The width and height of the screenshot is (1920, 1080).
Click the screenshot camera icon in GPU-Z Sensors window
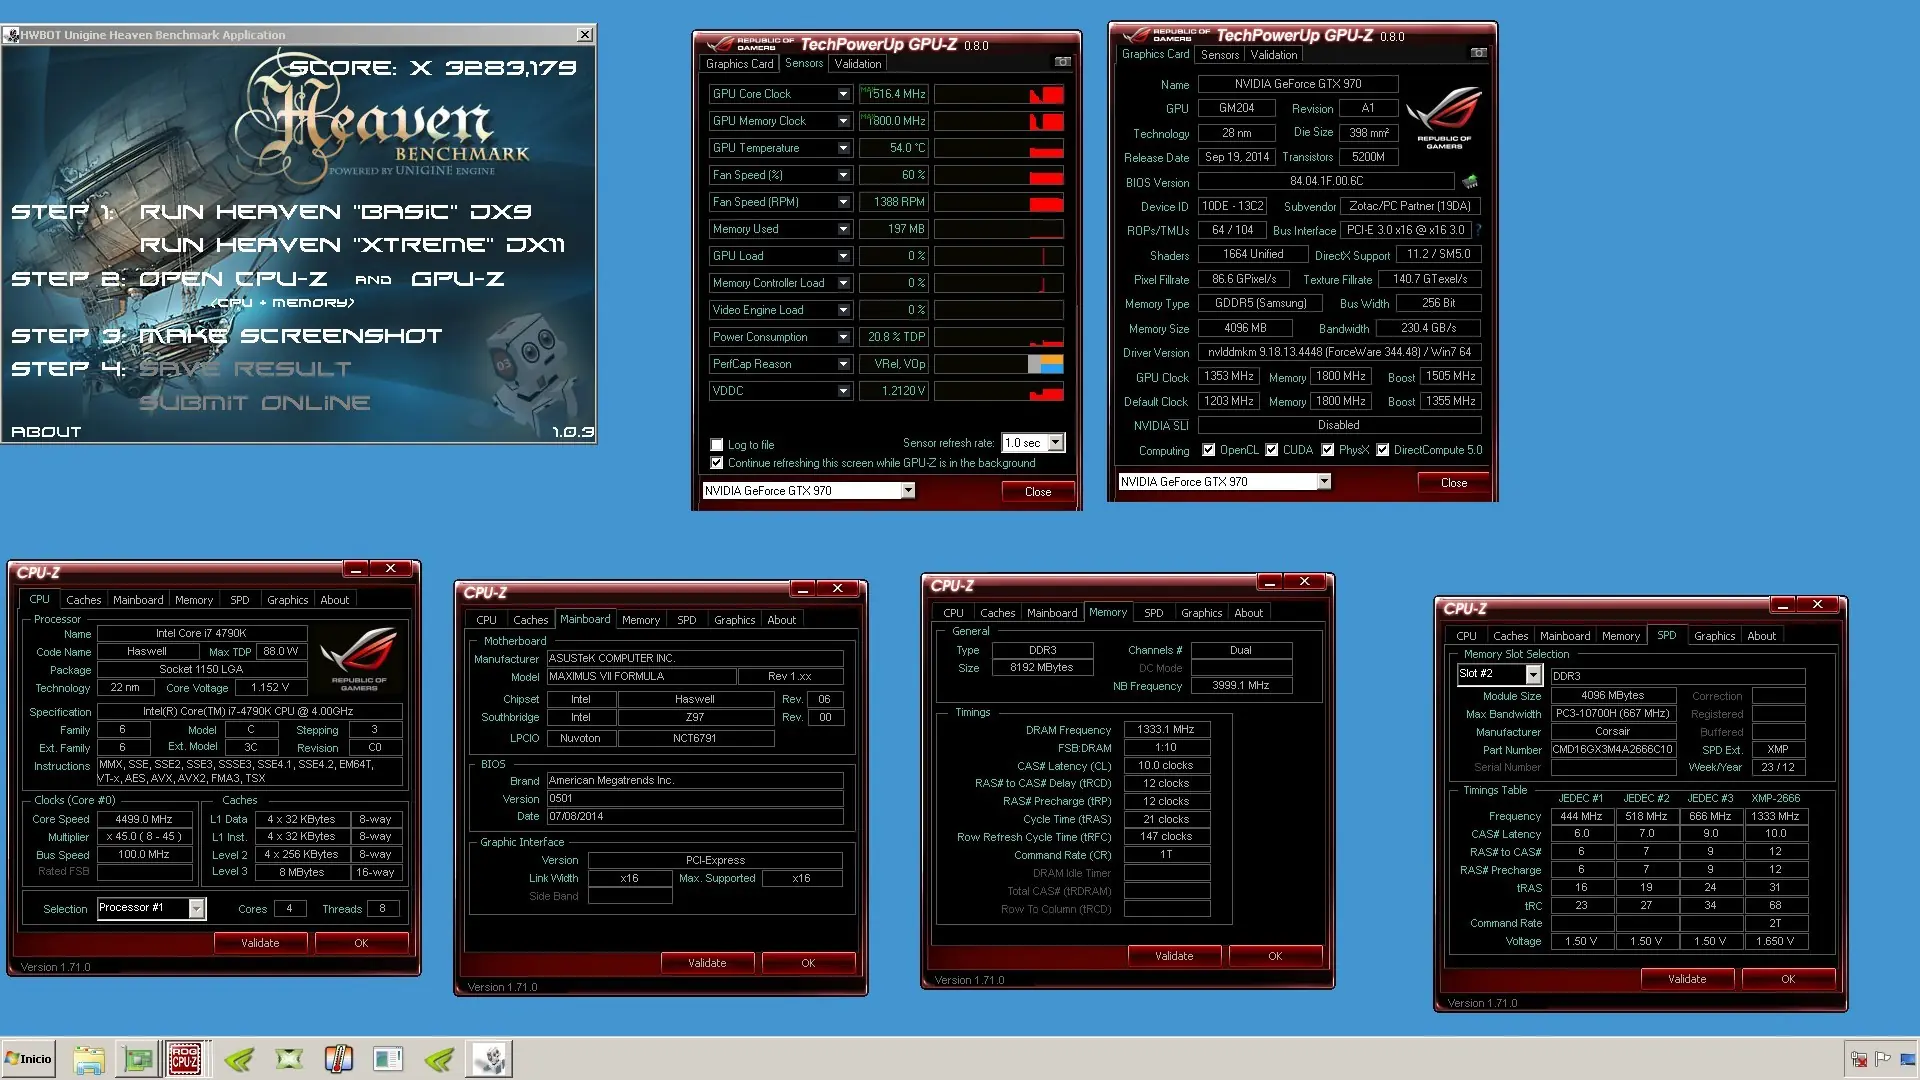click(x=1062, y=62)
